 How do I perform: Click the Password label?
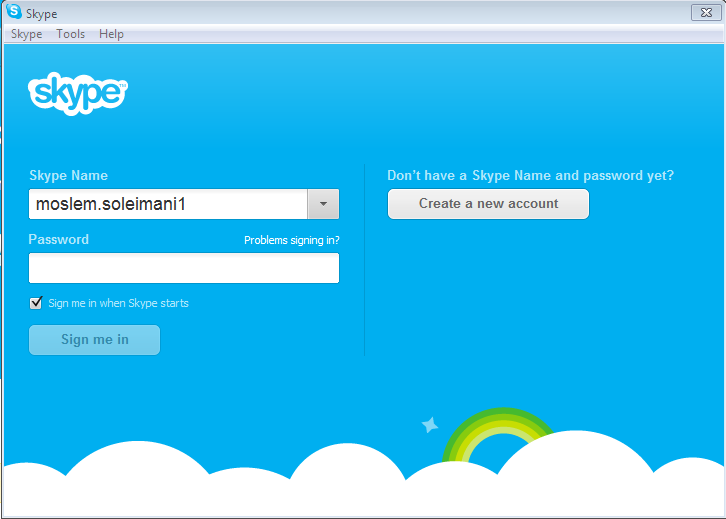(59, 239)
